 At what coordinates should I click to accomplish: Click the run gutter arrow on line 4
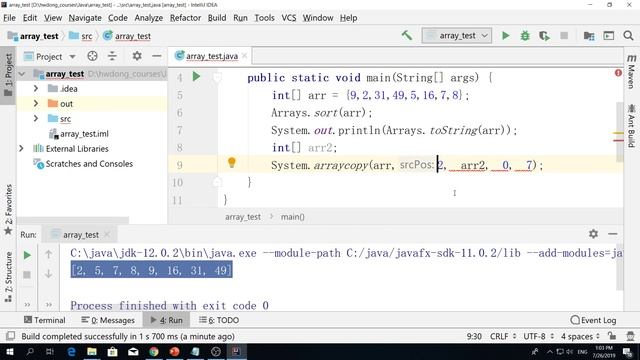(x=196, y=76)
